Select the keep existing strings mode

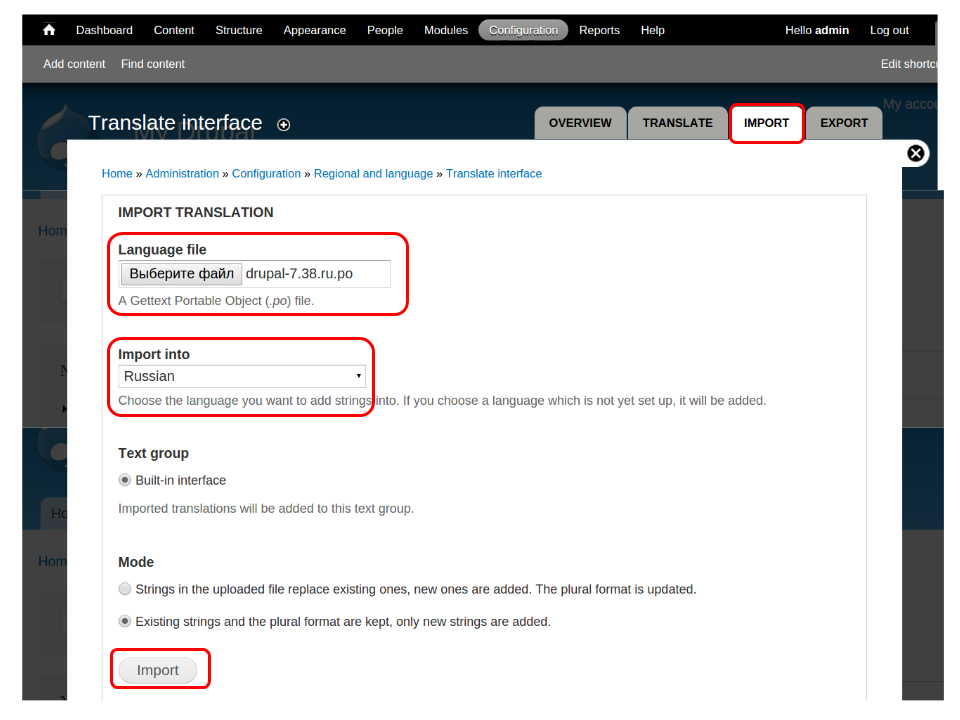coord(125,621)
